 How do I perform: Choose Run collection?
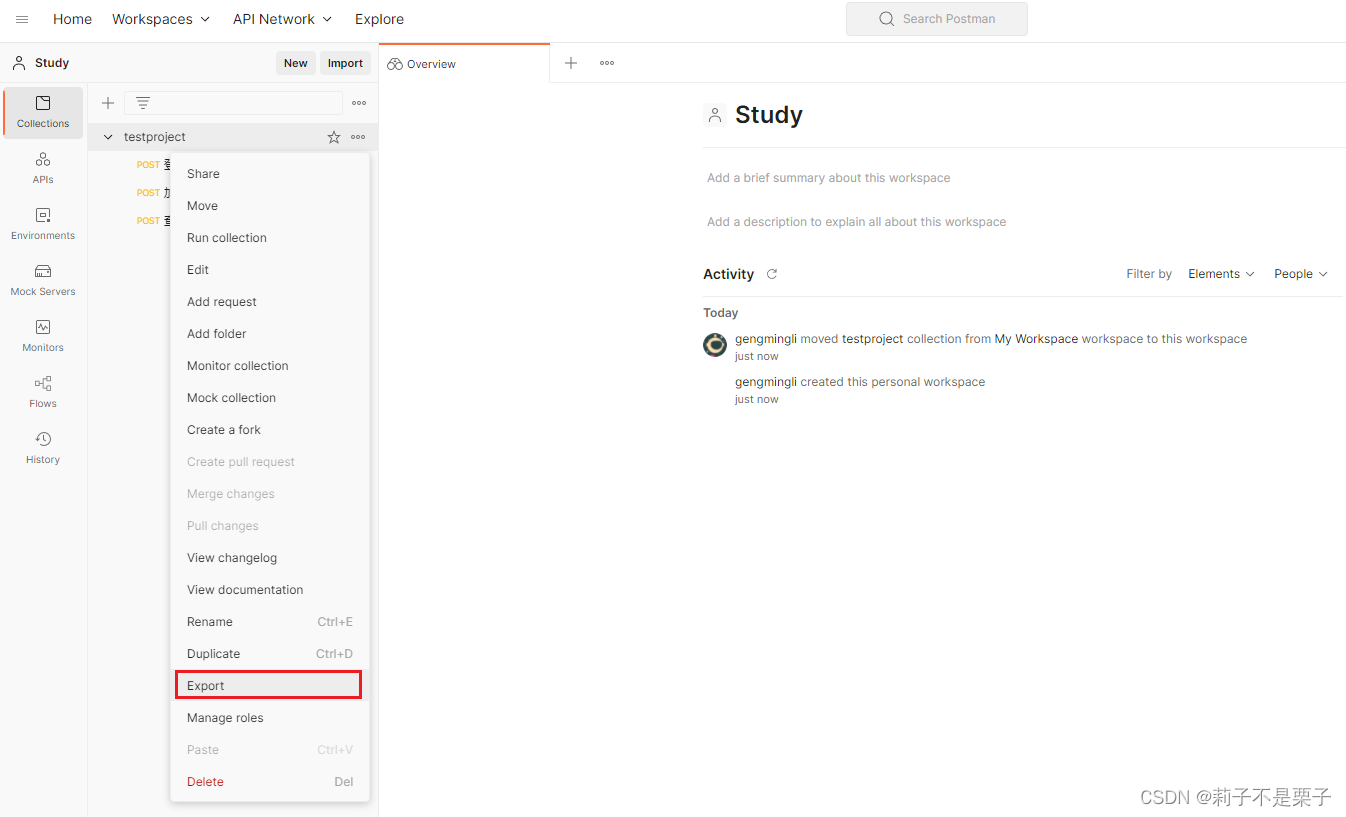pos(270,238)
